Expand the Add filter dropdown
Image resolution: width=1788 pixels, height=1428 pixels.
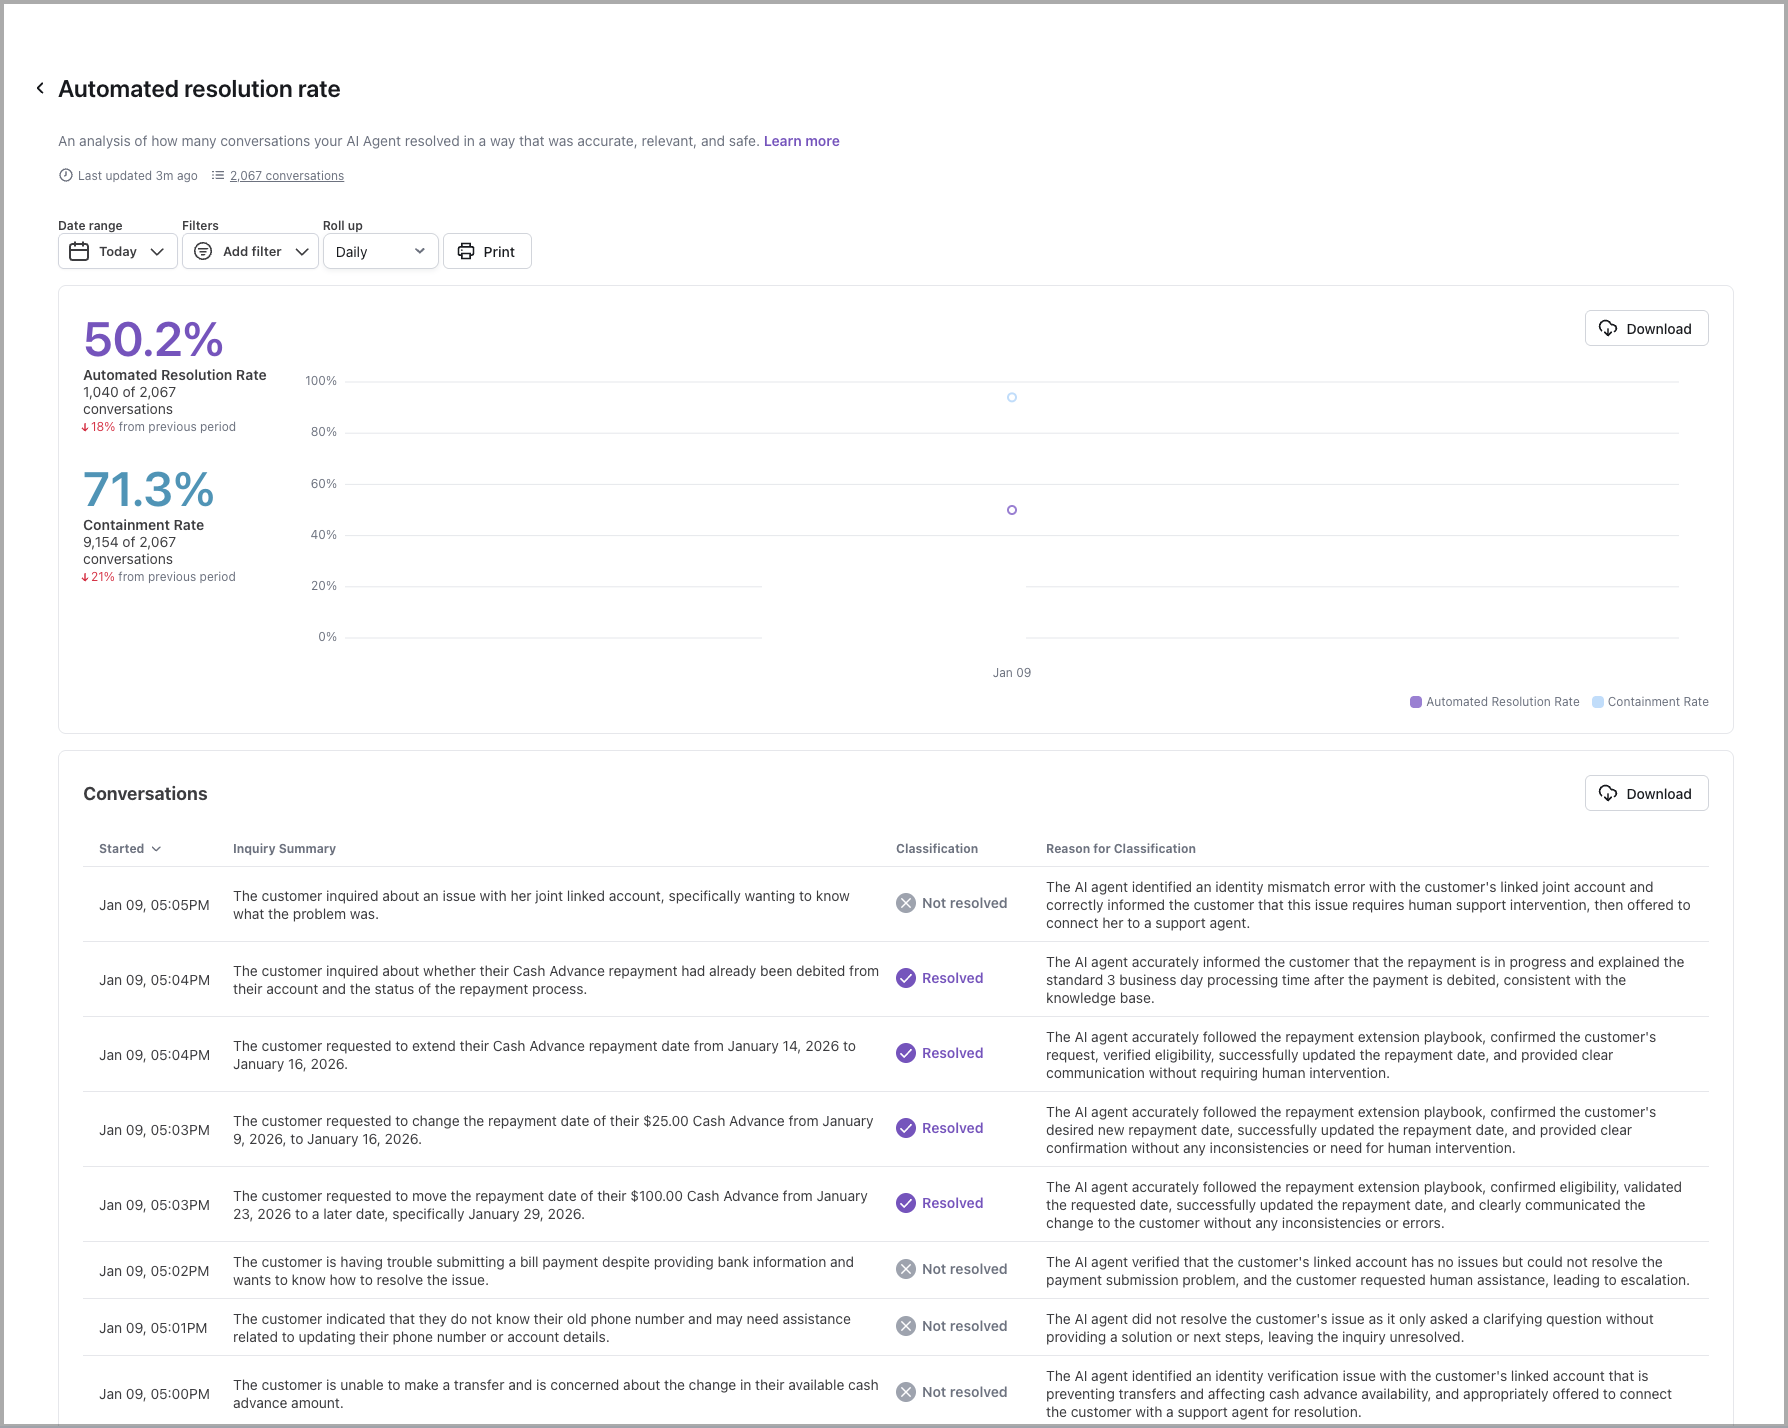pyautogui.click(x=251, y=252)
